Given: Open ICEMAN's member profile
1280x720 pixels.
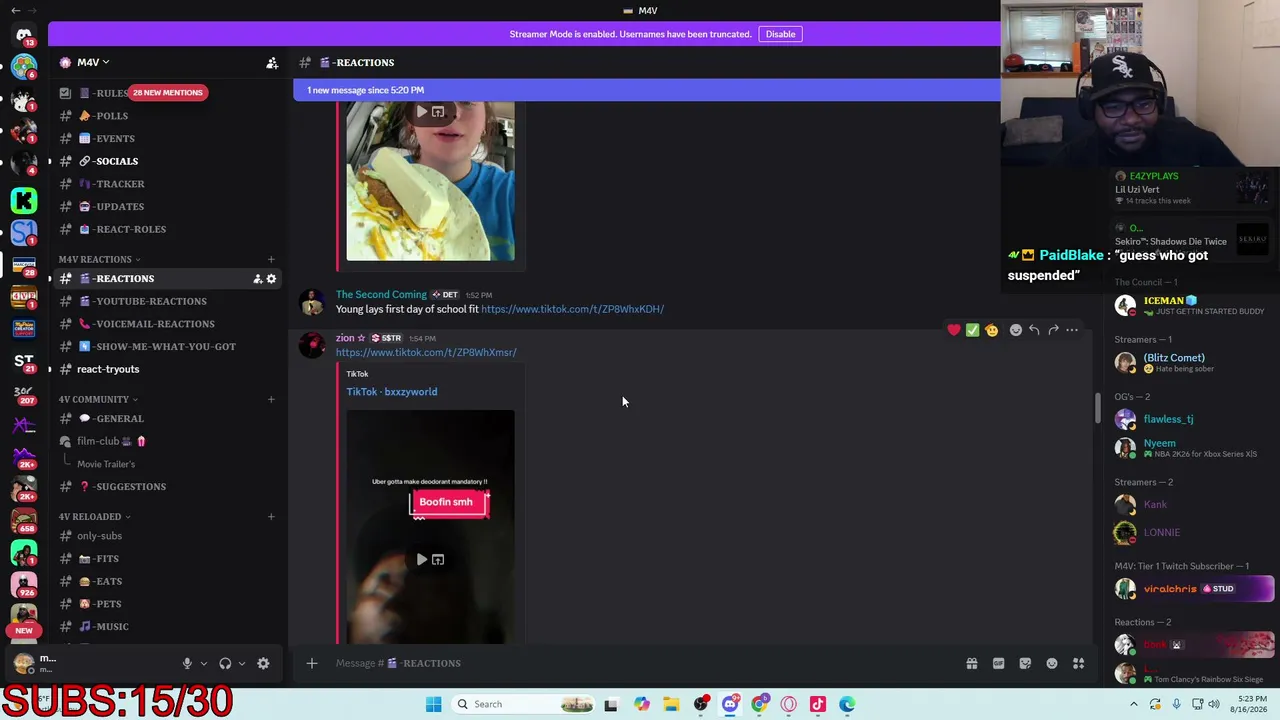Looking at the screenshot, I should (1190, 305).
